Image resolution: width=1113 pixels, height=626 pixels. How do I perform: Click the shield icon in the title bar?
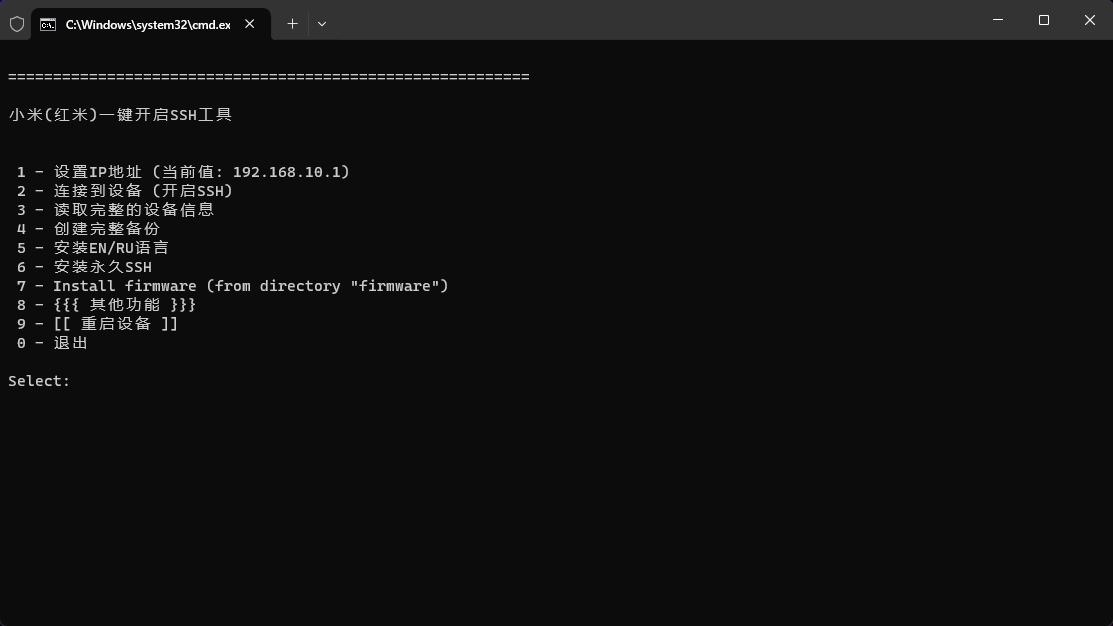[x=17, y=23]
